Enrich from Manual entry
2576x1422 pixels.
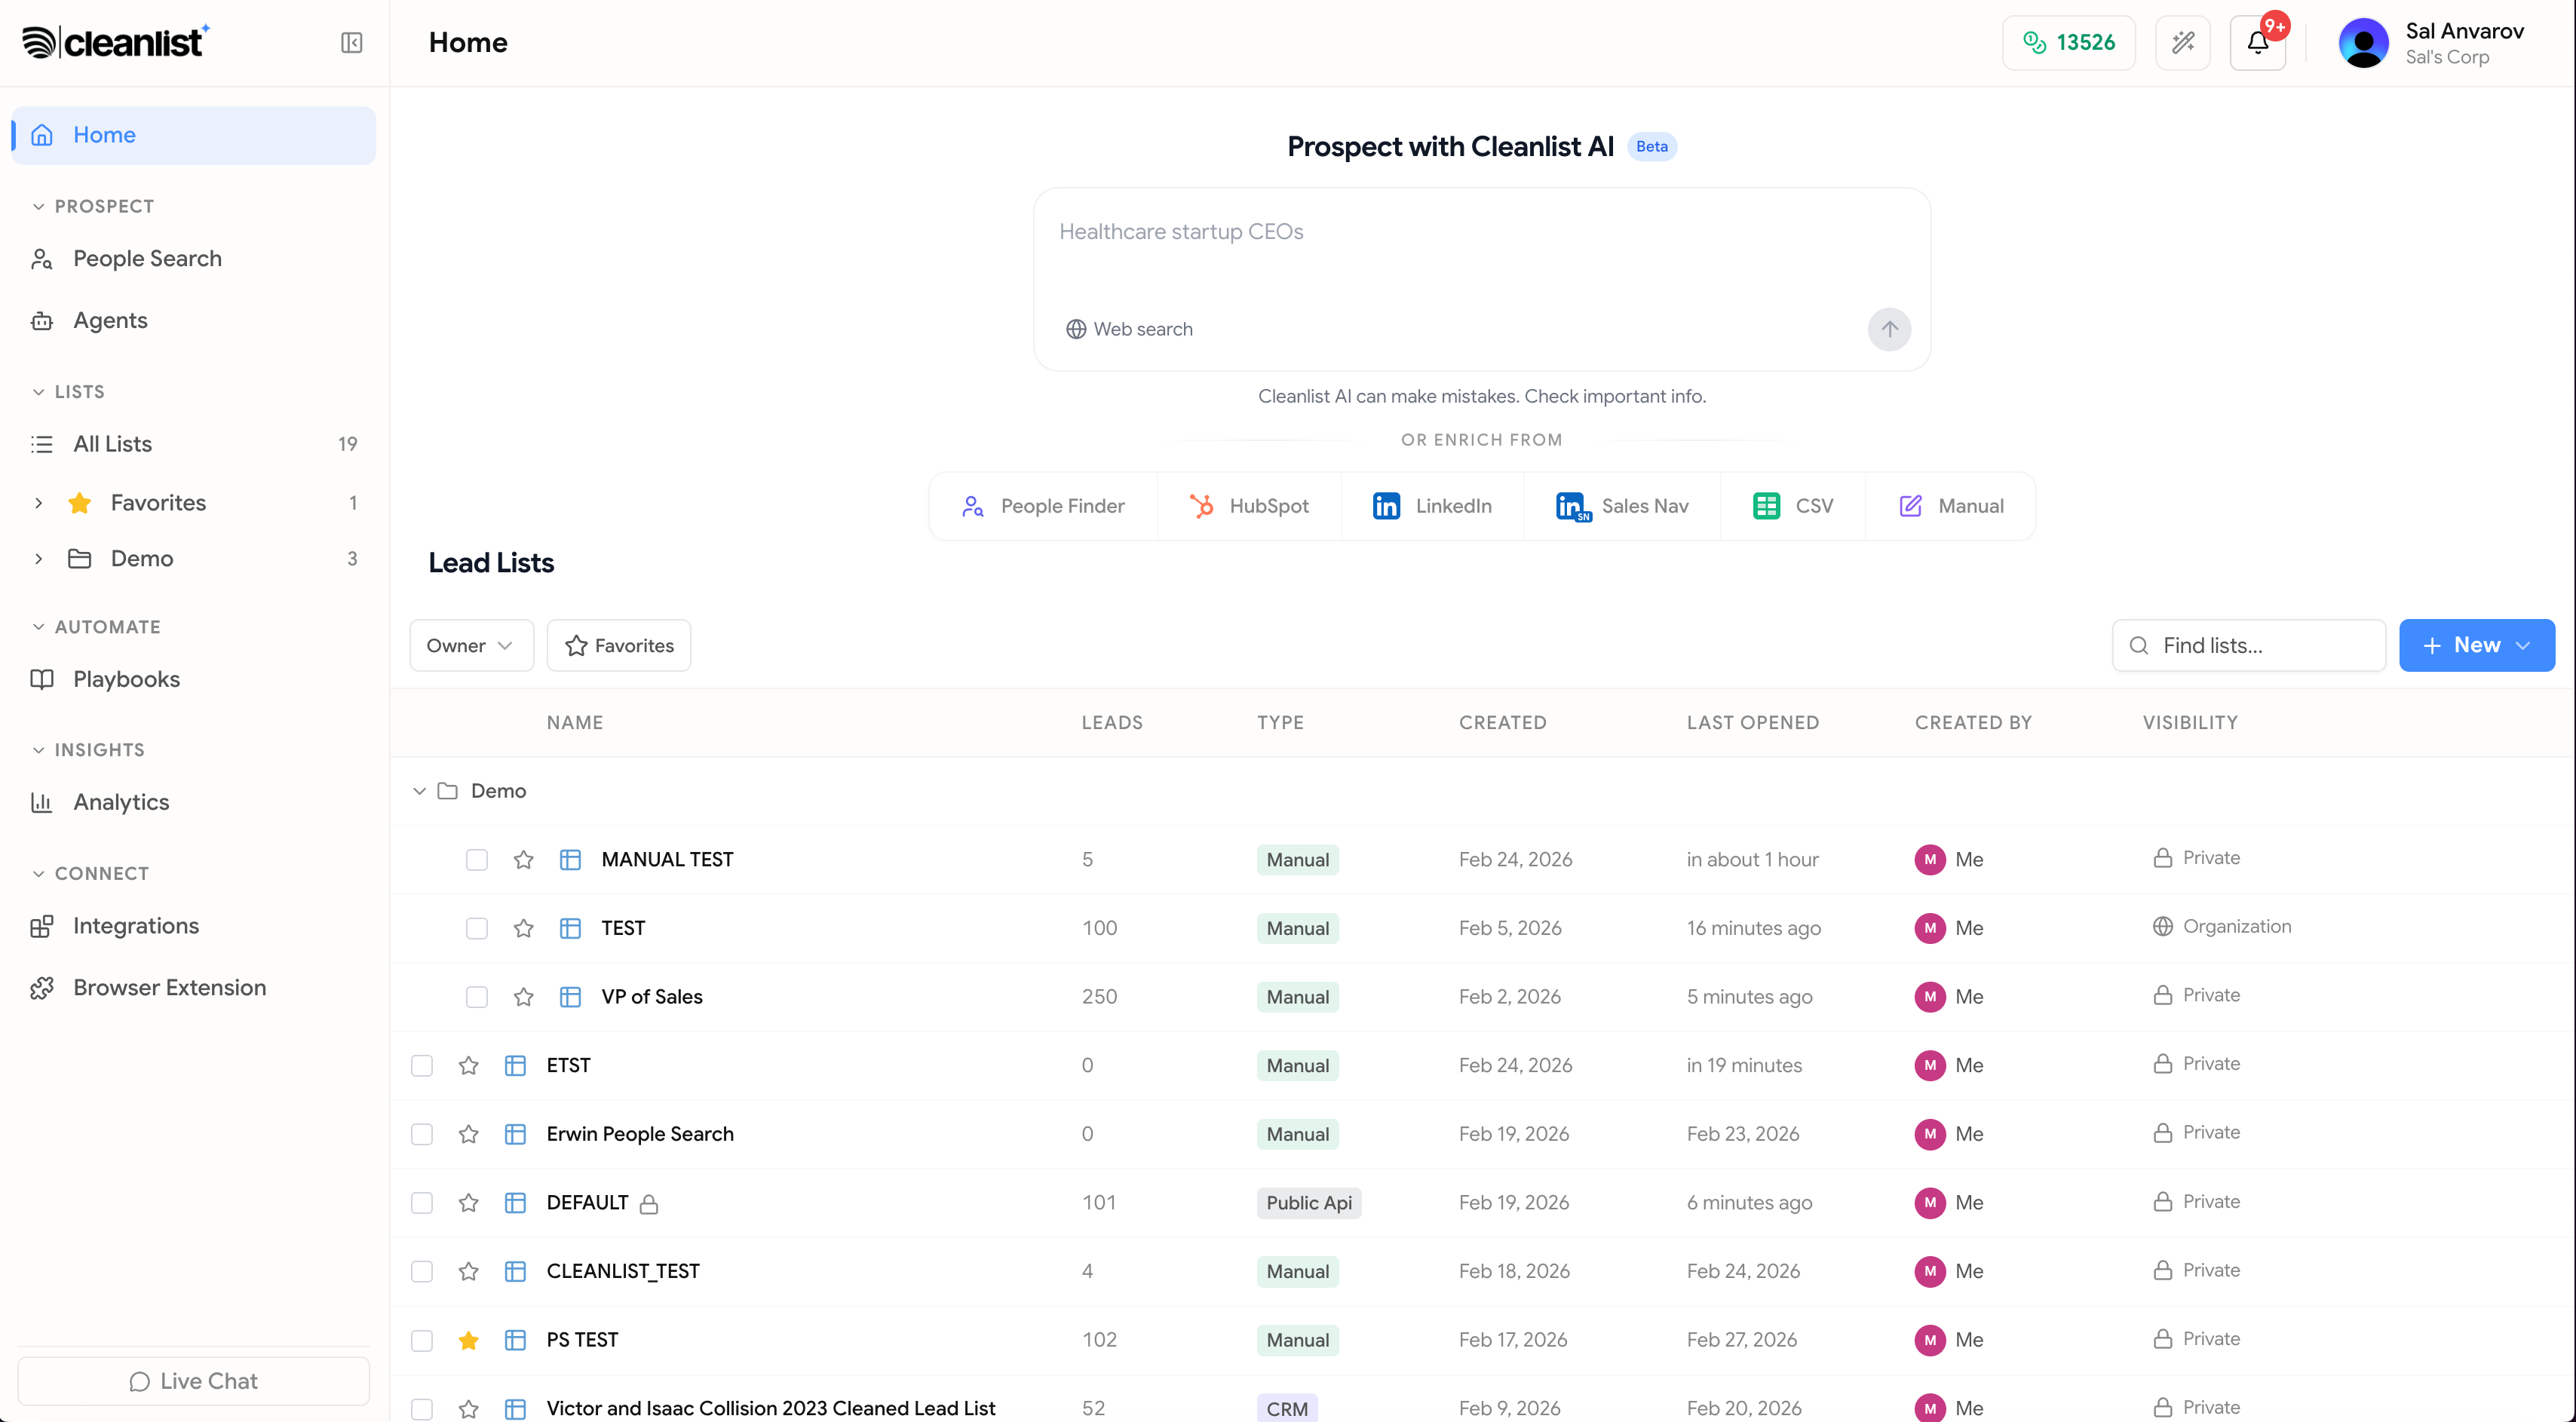(x=1951, y=506)
